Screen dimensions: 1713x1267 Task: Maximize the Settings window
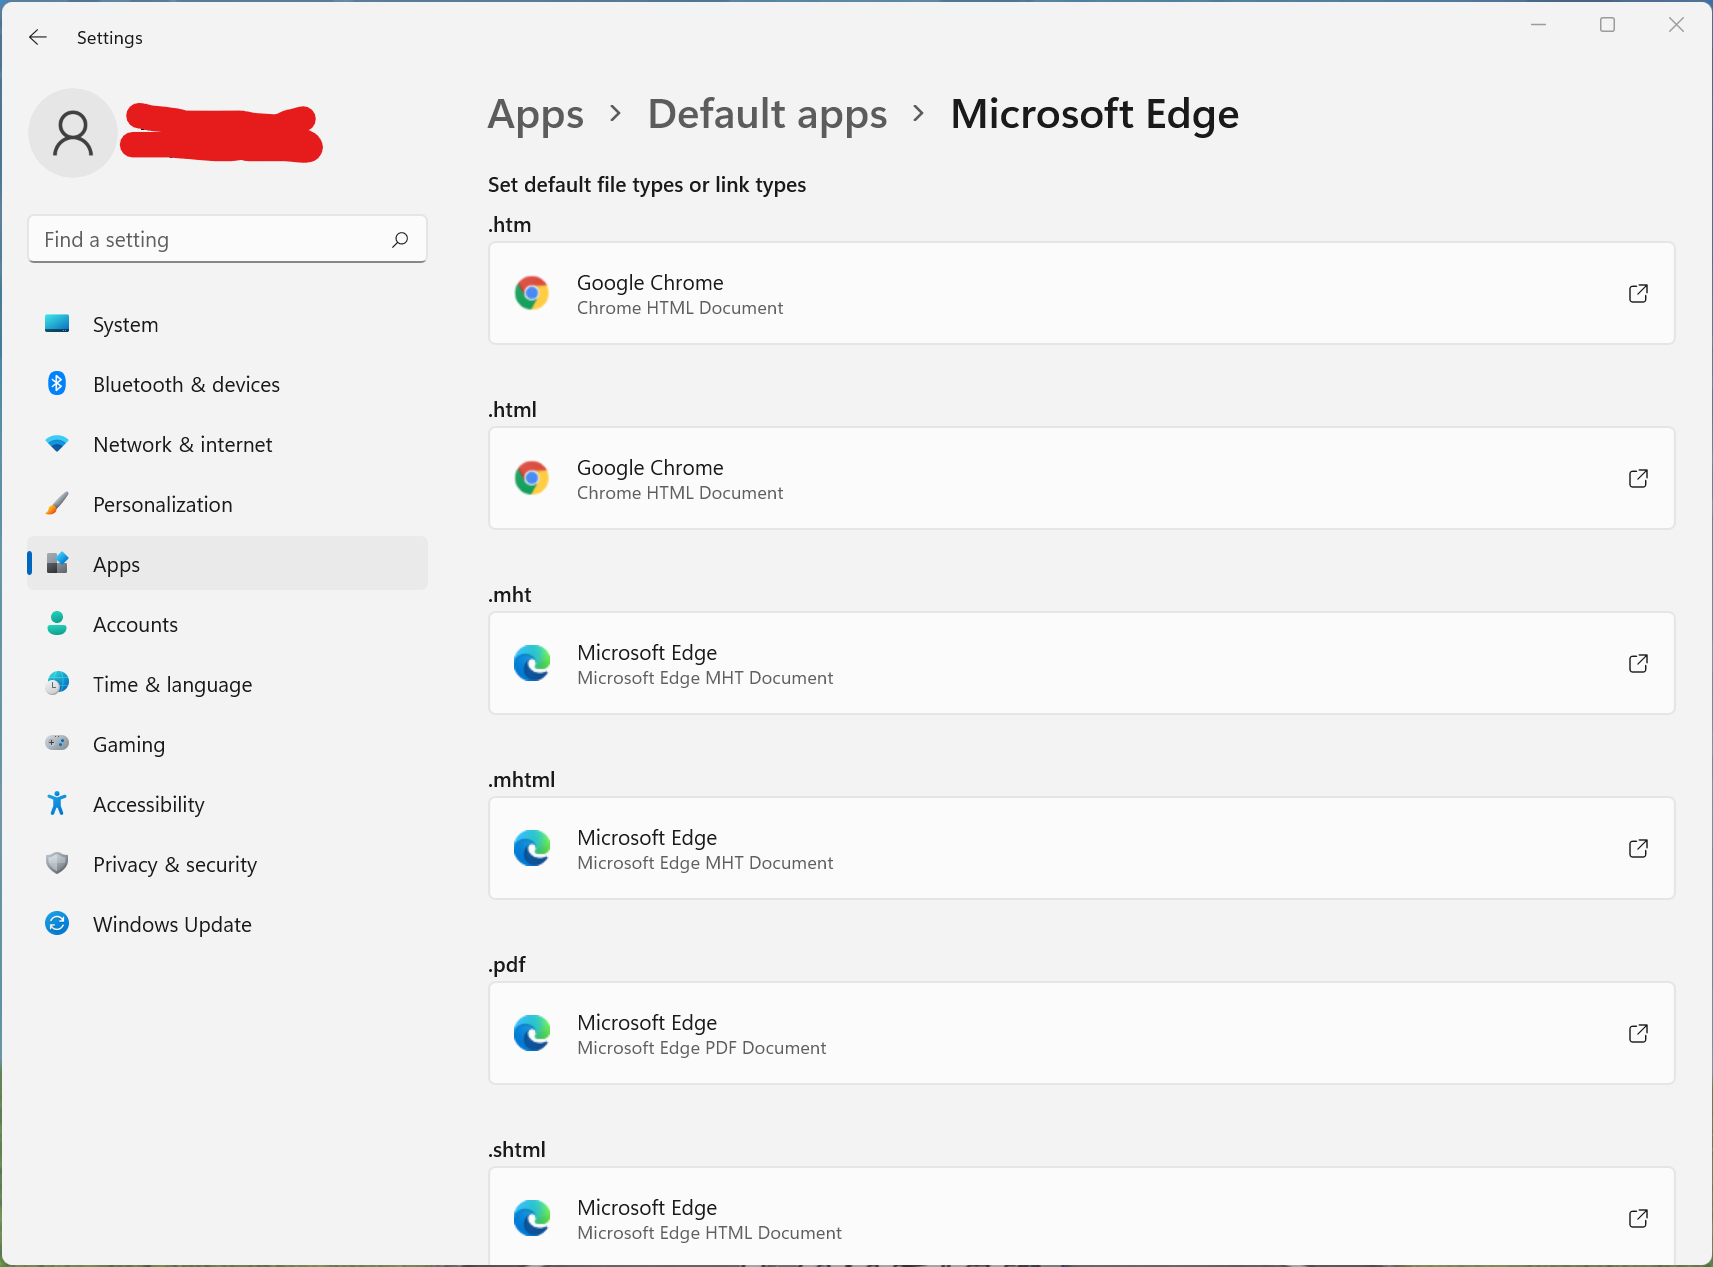pos(1607,25)
